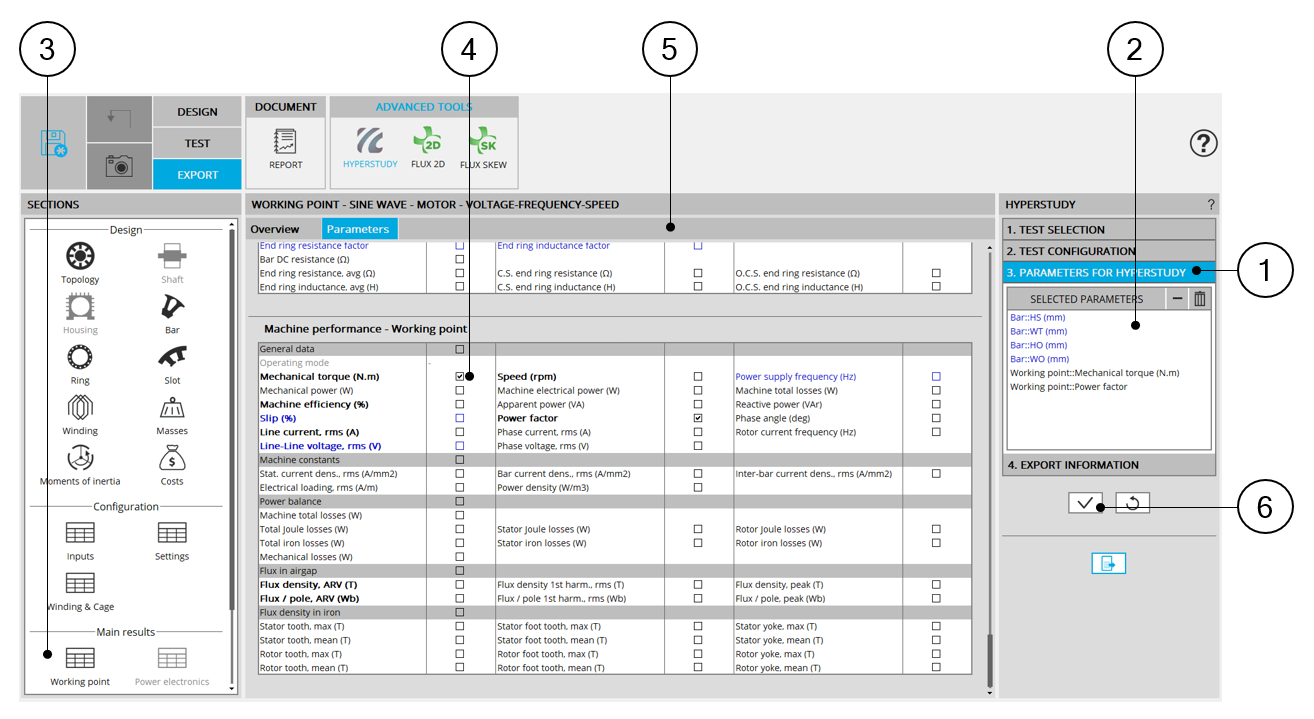Delete selected parameters with trash icon
Screen dimensions: 1314x719
tap(1200, 299)
